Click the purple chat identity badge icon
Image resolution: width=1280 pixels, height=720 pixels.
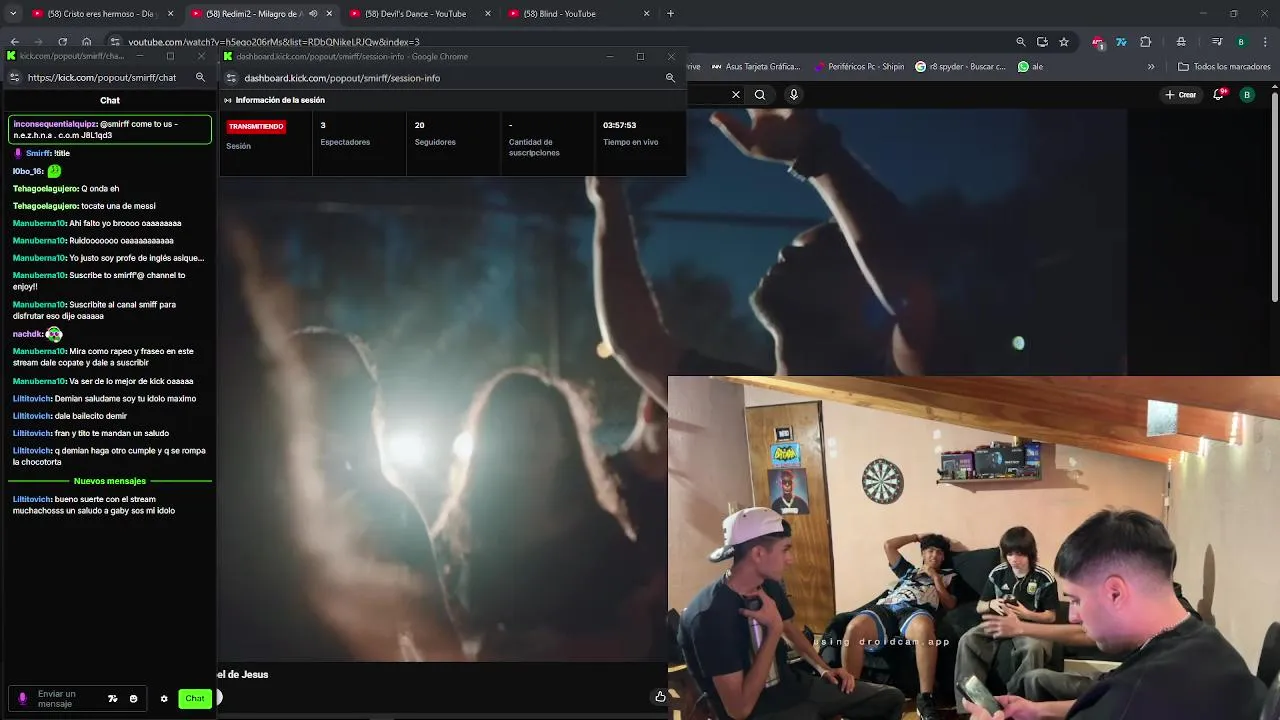click(22, 699)
